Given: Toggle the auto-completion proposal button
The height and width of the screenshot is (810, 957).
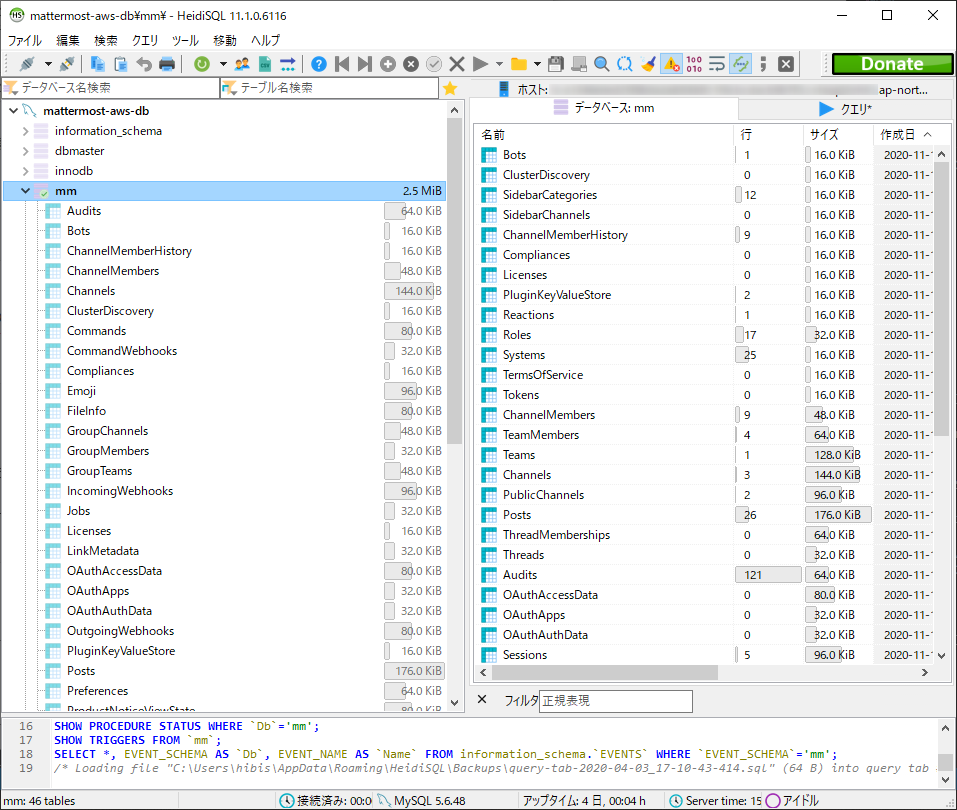Looking at the screenshot, I should (x=740, y=64).
